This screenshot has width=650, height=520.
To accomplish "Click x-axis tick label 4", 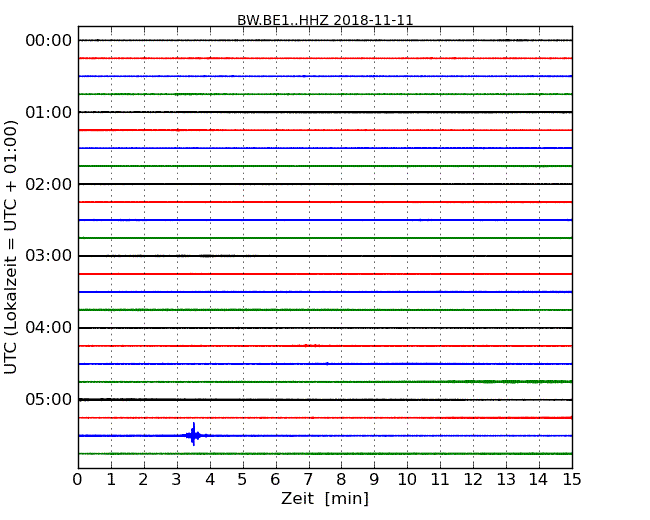I will tap(210, 480).
